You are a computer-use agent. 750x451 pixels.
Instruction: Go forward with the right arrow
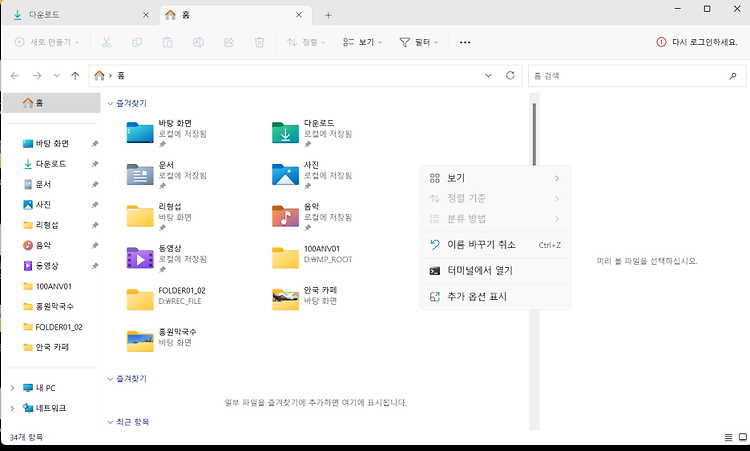point(37,76)
